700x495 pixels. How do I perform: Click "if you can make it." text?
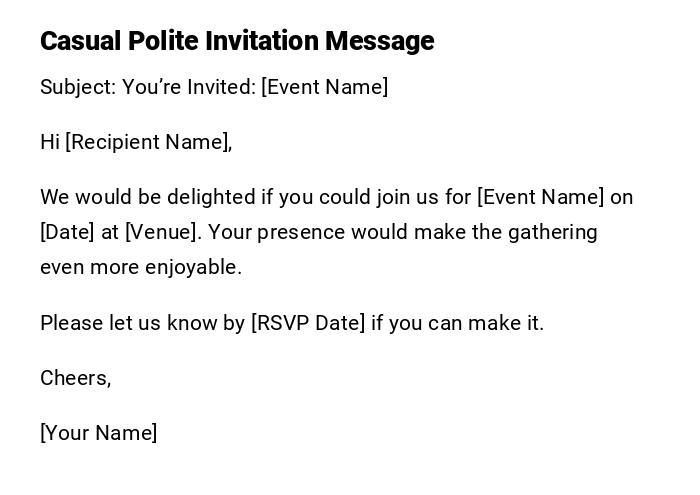click(x=457, y=323)
